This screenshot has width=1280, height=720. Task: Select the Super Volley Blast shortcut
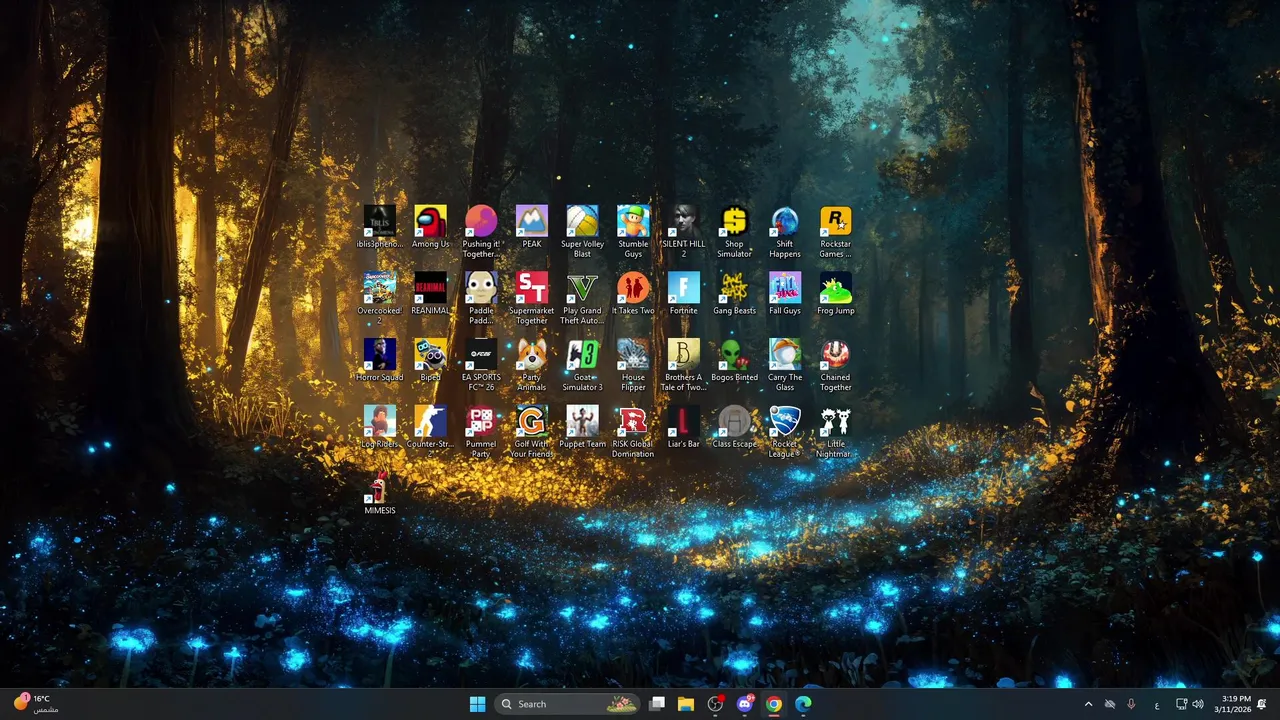582,232
